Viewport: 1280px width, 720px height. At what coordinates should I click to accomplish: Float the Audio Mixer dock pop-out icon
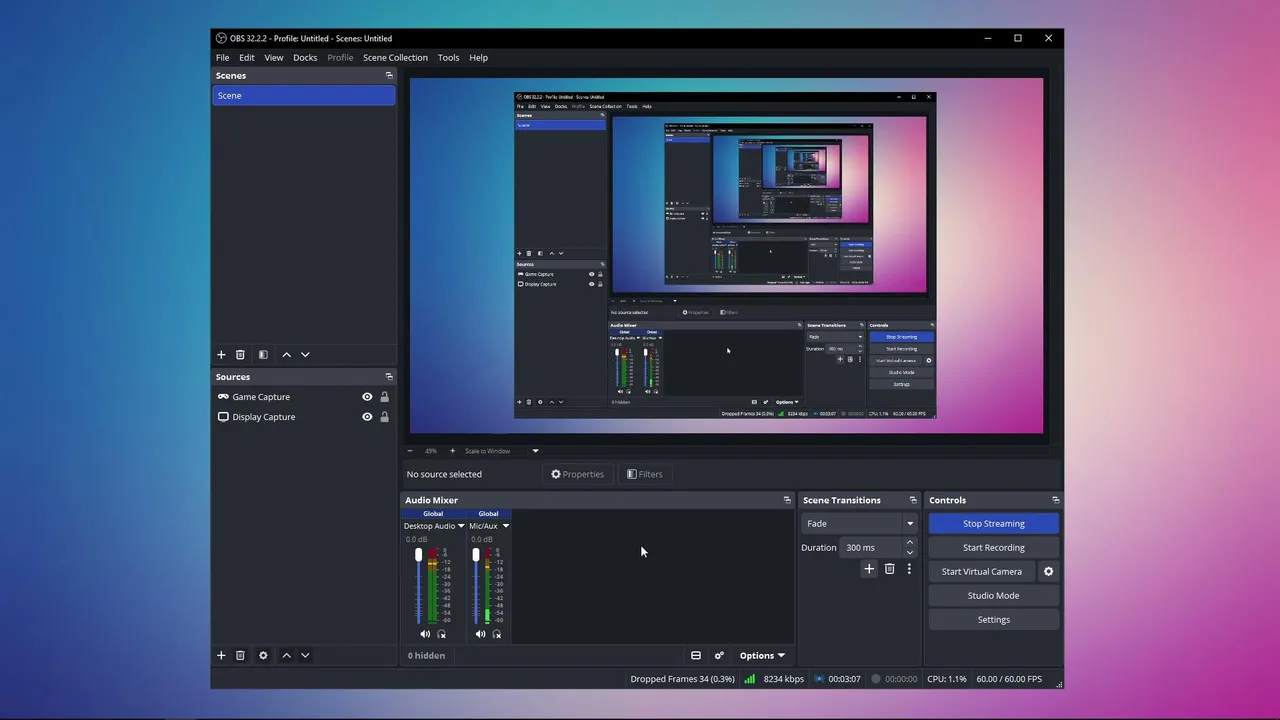[x=787, y=500]
